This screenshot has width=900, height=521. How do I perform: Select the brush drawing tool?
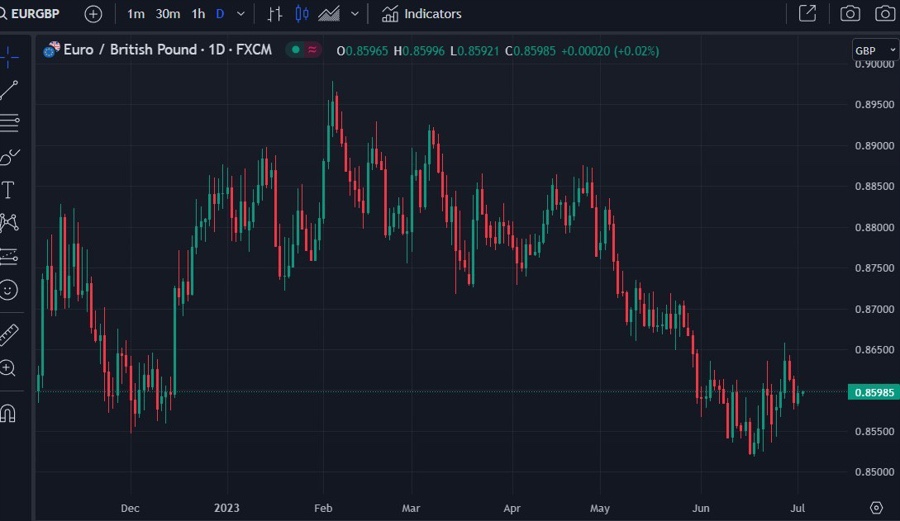[9, 157]
